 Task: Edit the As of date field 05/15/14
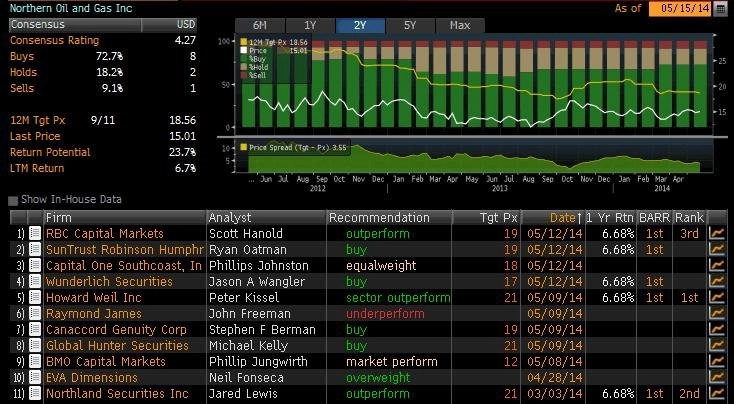680,8
